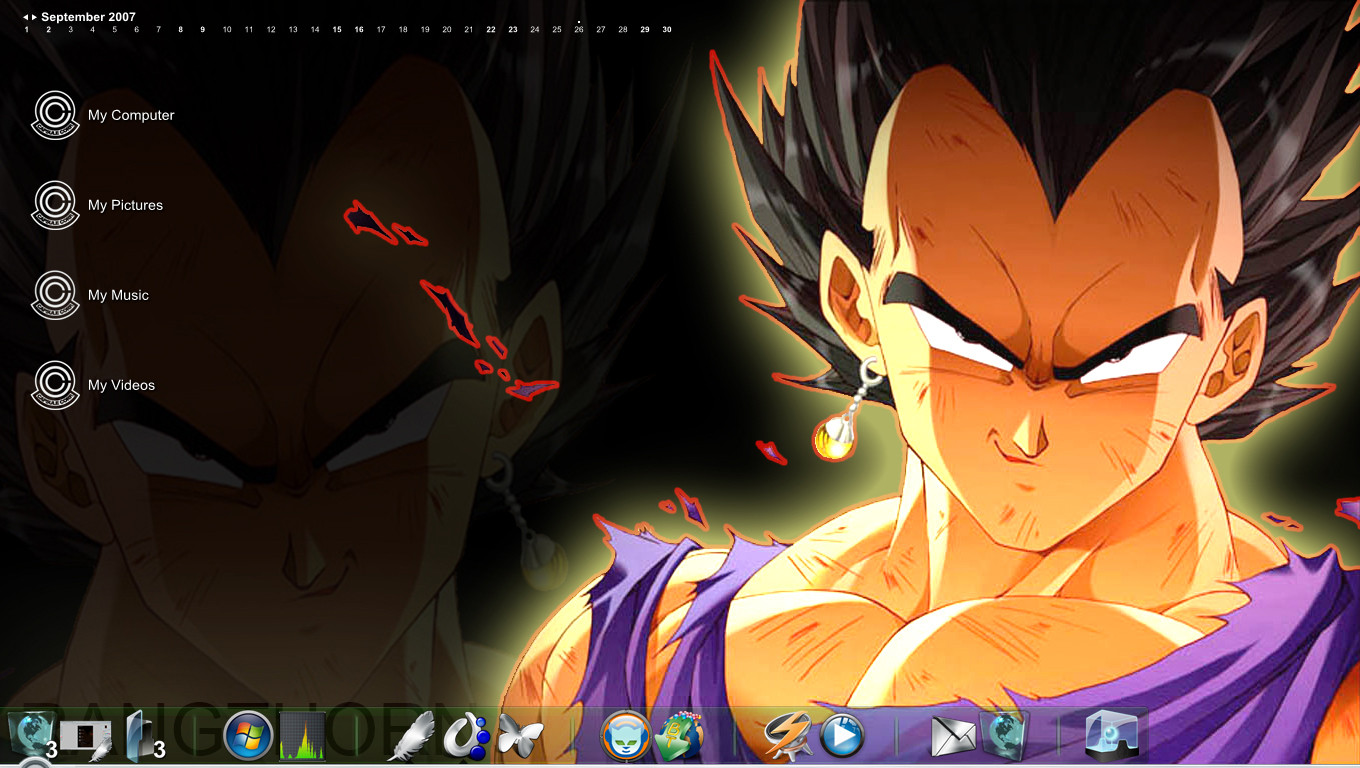1360x768 pixels.
Task: Select day 8 in the calendar strip
Action: [181, 30]
